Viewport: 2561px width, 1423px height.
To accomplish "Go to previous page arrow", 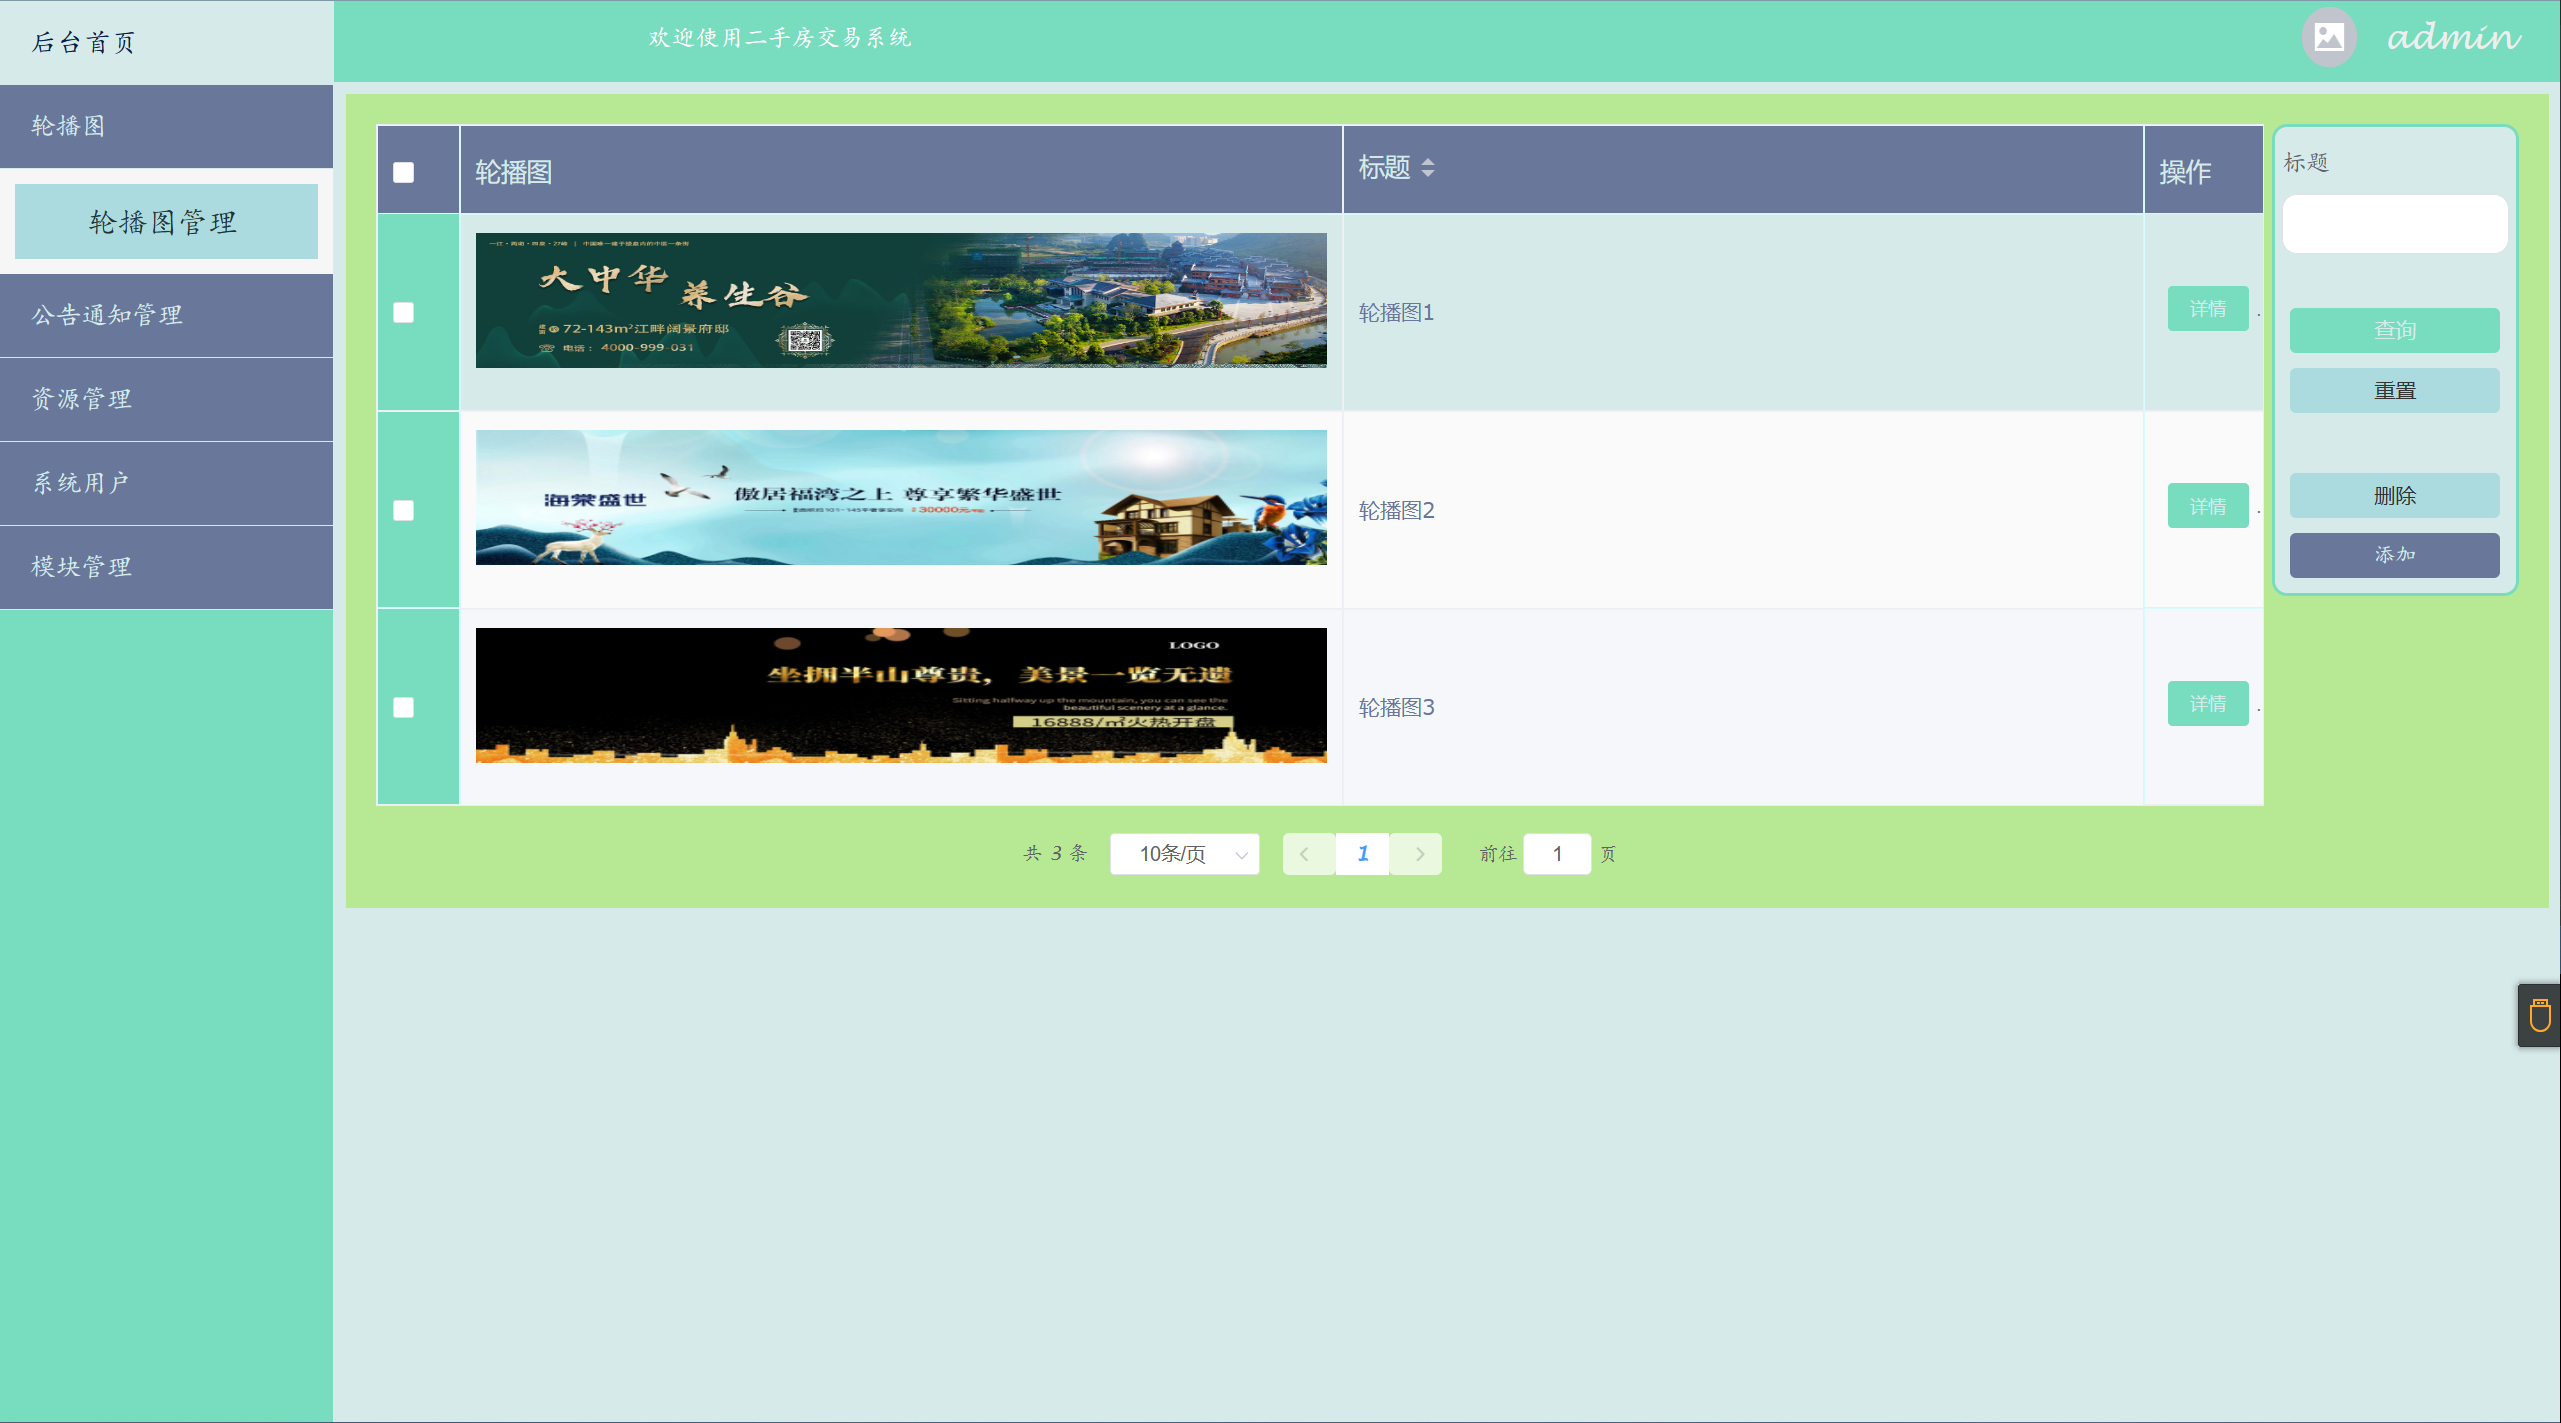I will pos(1306,854).
